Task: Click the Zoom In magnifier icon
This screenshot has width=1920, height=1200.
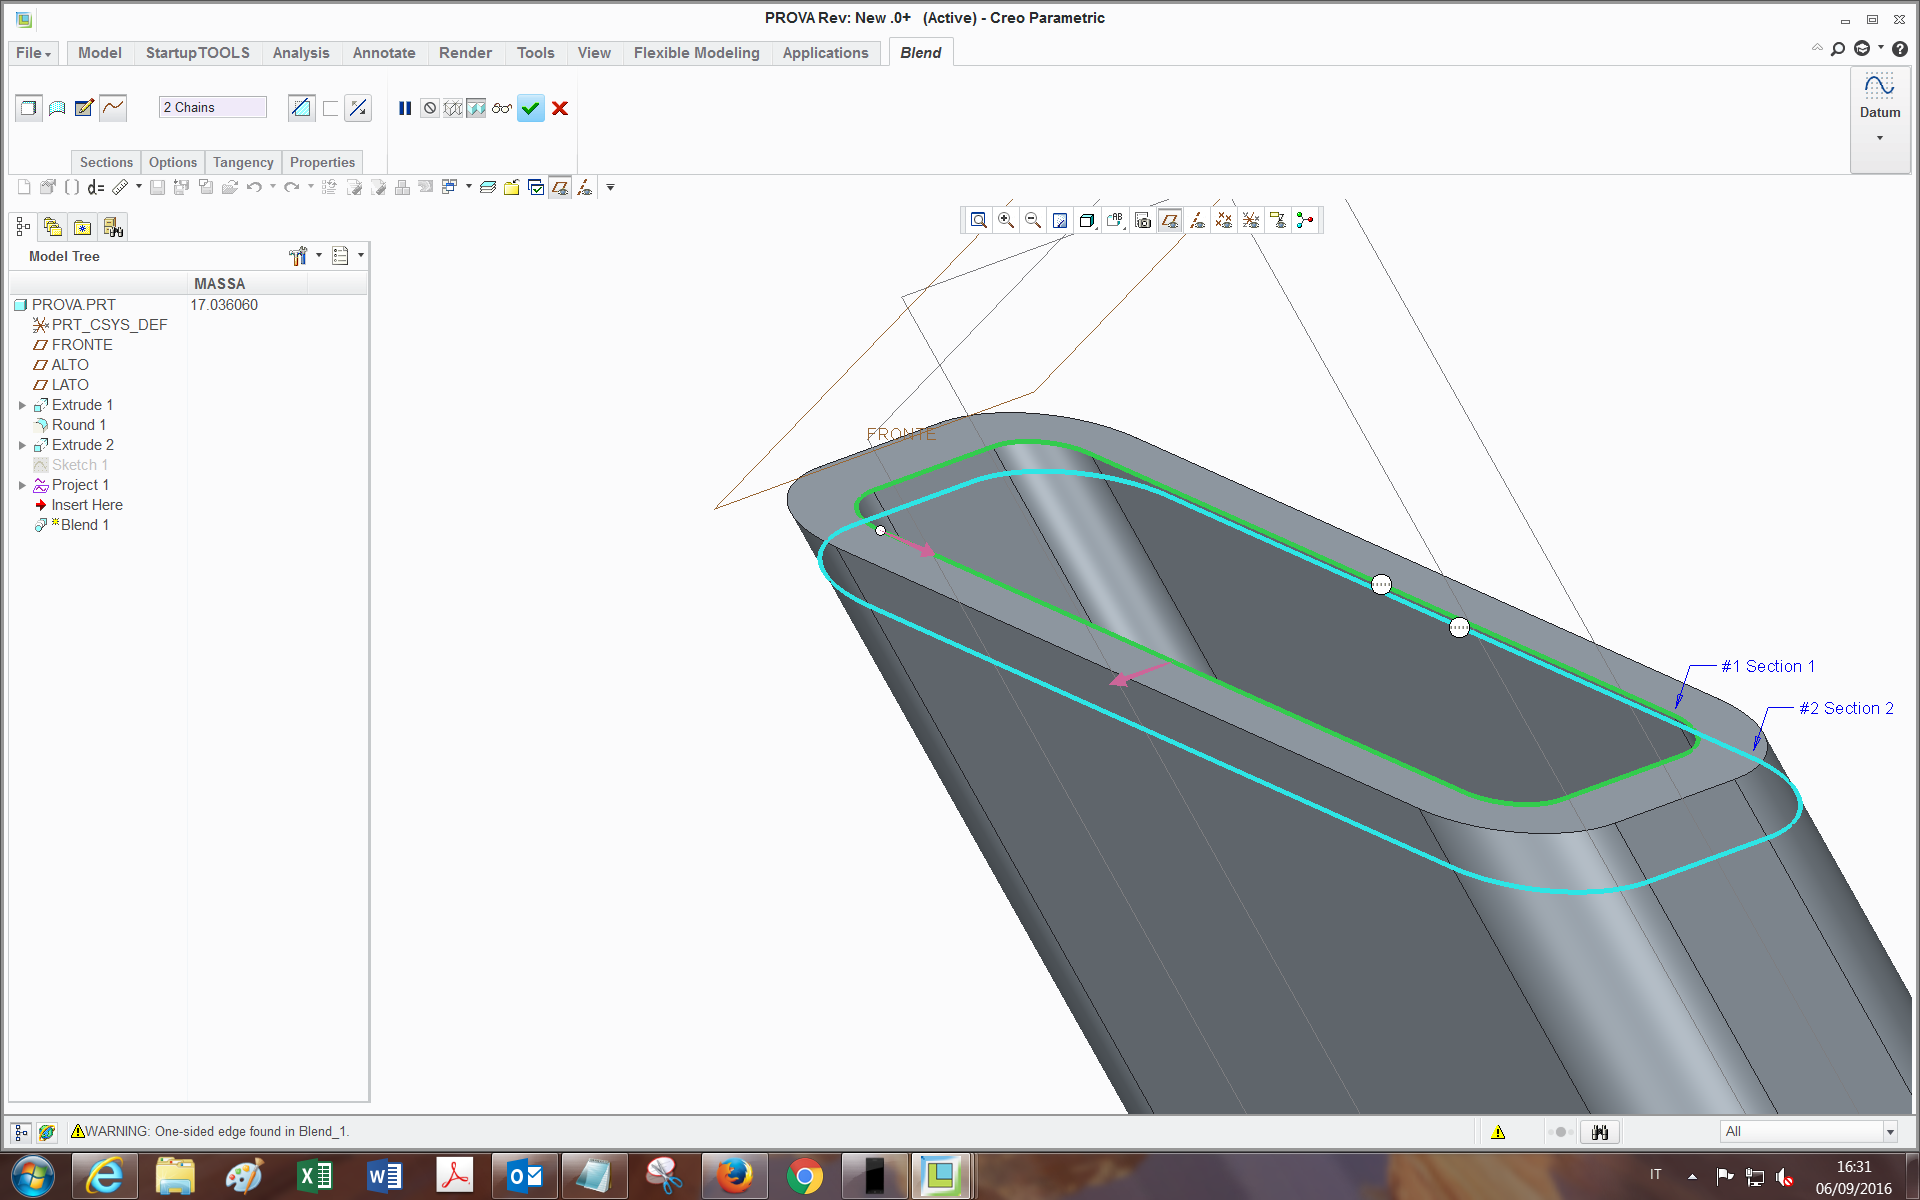Action: tap(1006, 220)
